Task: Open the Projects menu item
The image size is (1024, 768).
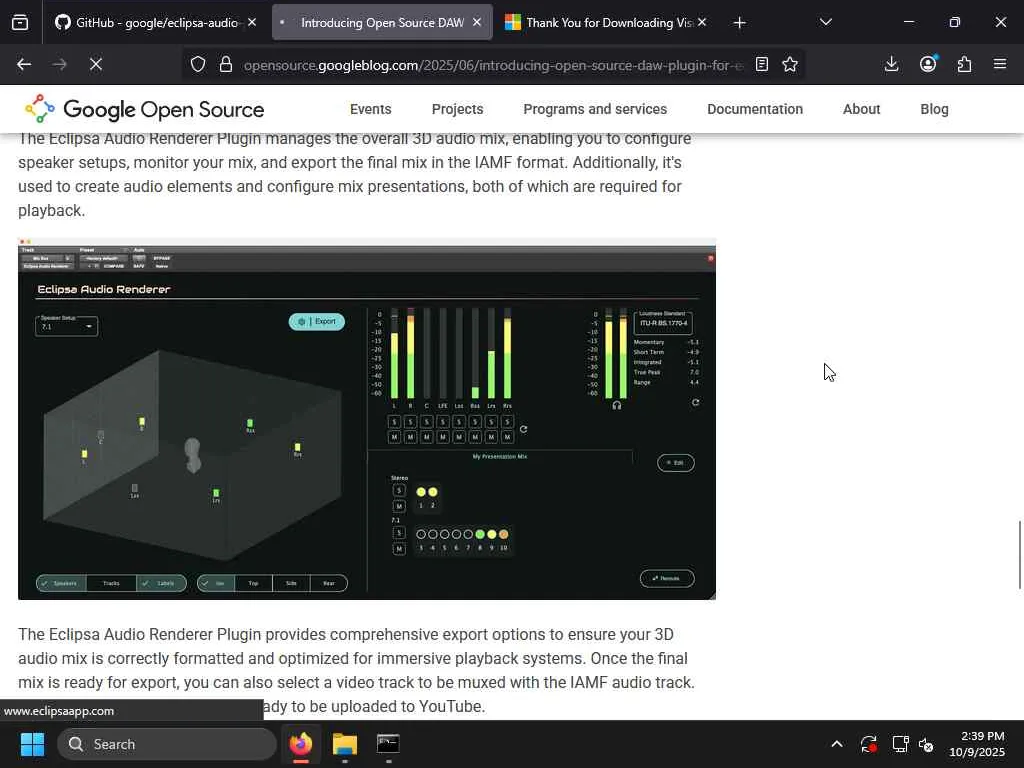Action: pyautogui.click(x=457, y=109)
